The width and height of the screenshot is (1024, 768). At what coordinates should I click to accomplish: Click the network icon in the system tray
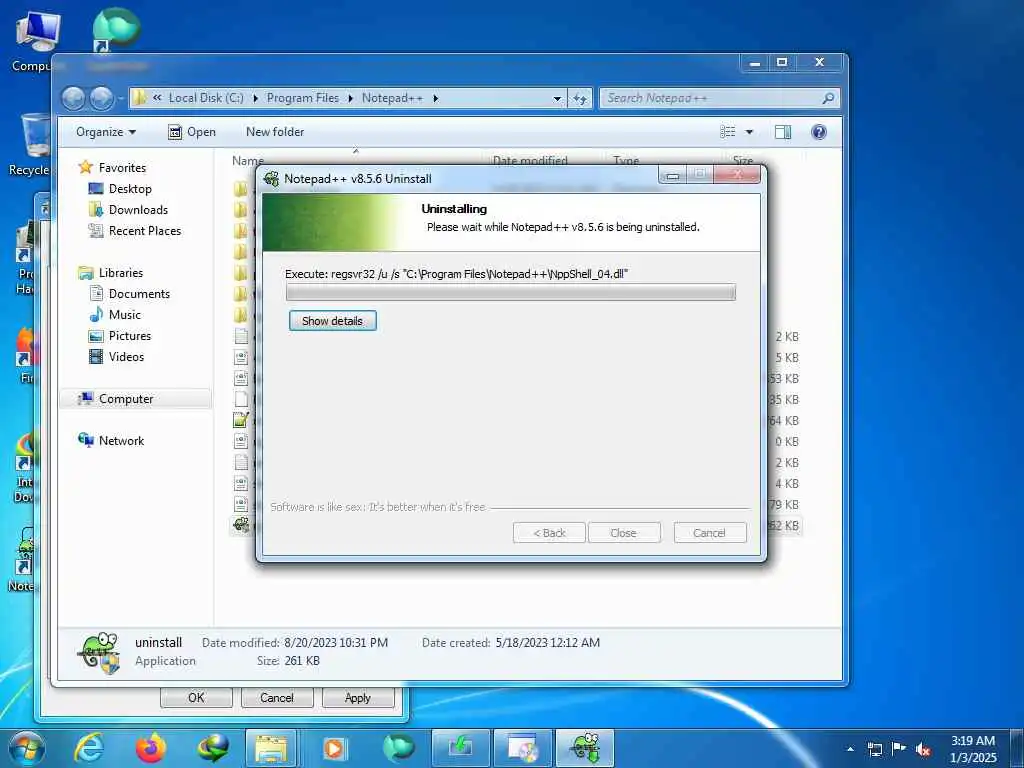(874, 749)
